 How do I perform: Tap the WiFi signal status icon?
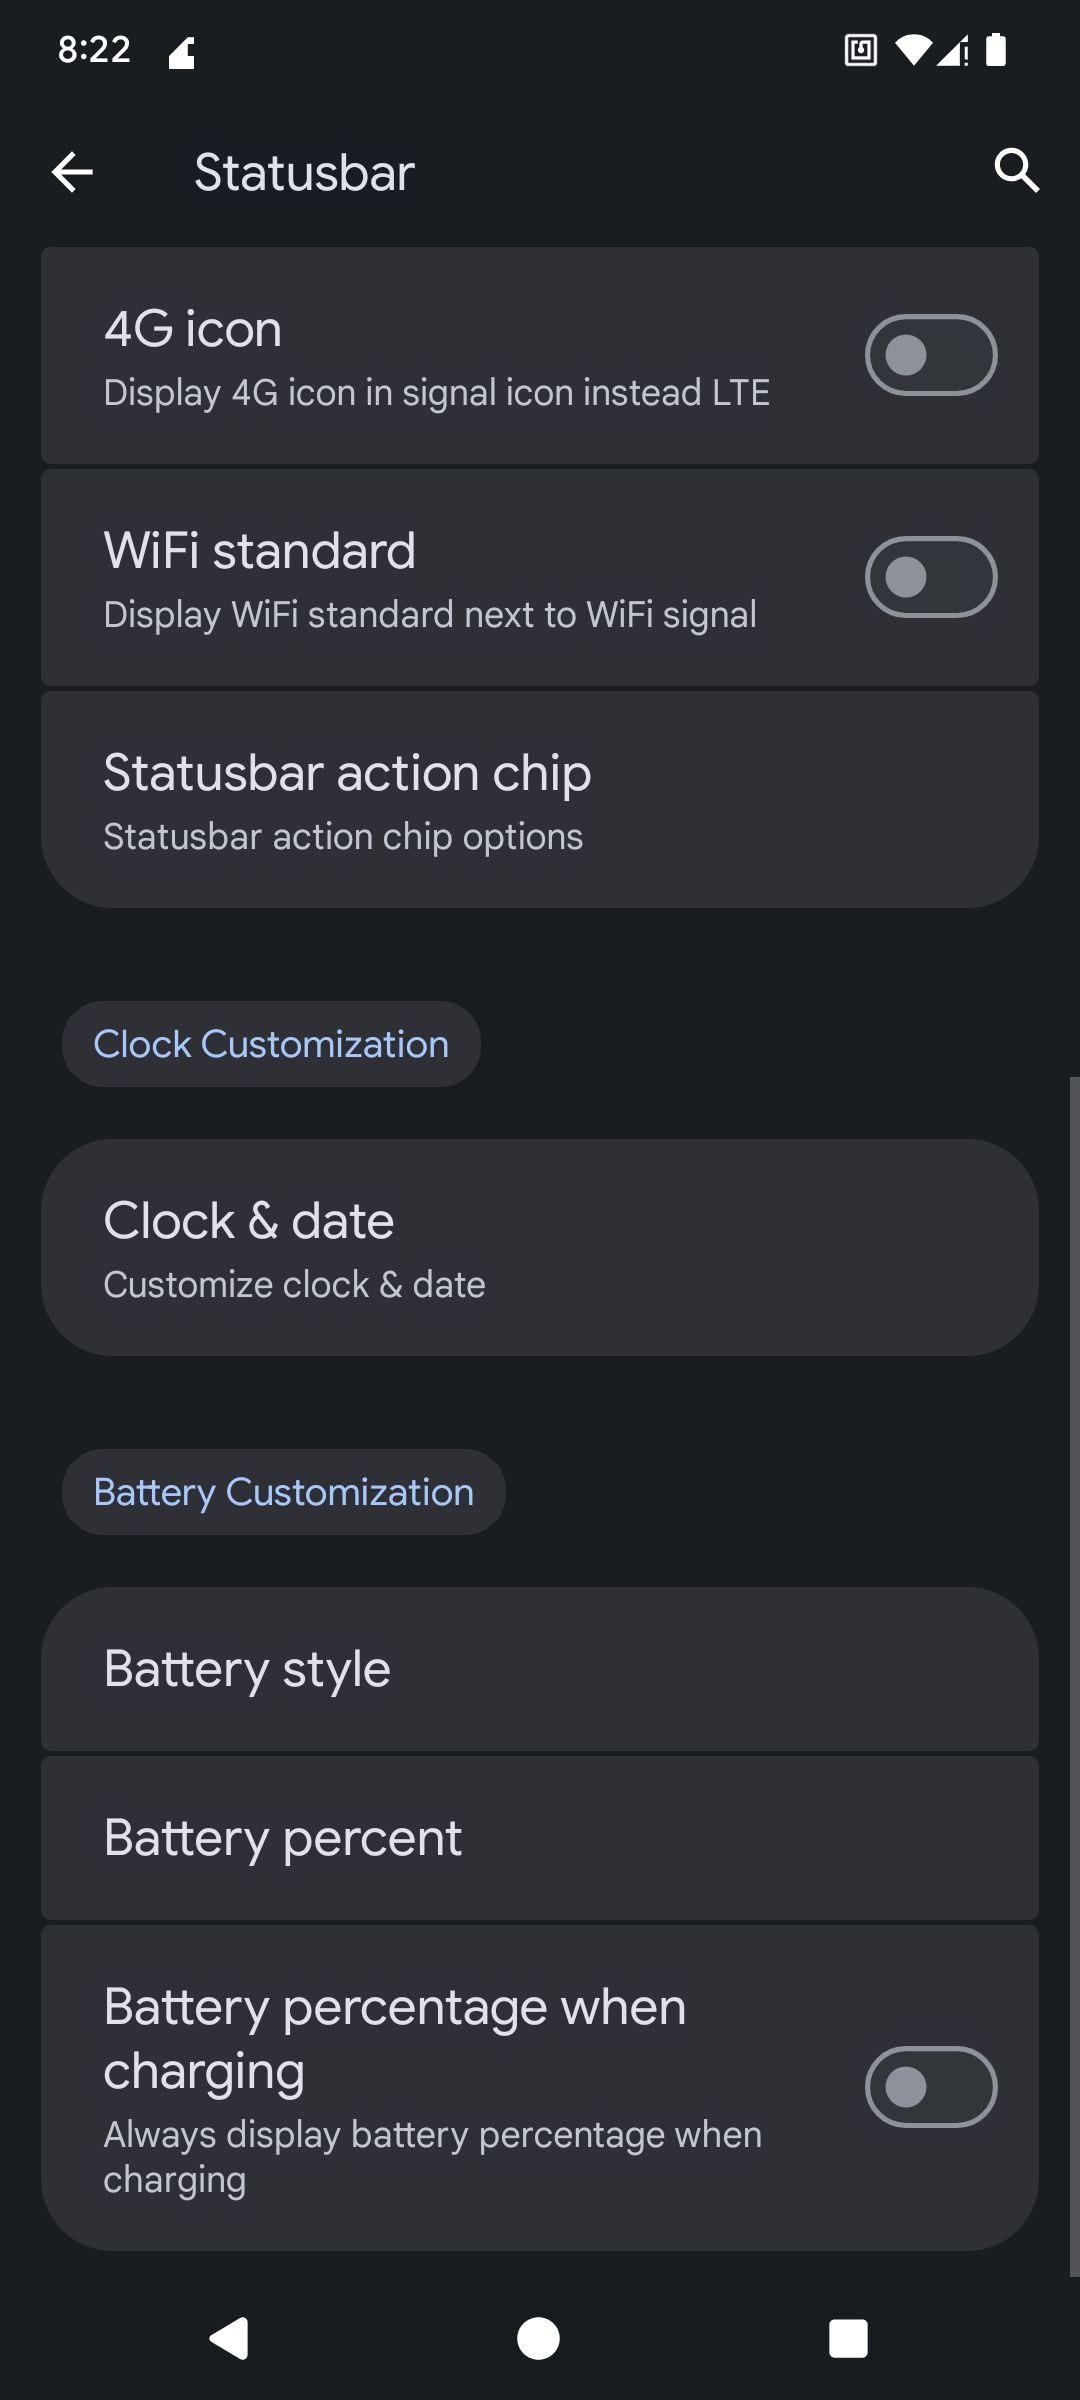911,49
